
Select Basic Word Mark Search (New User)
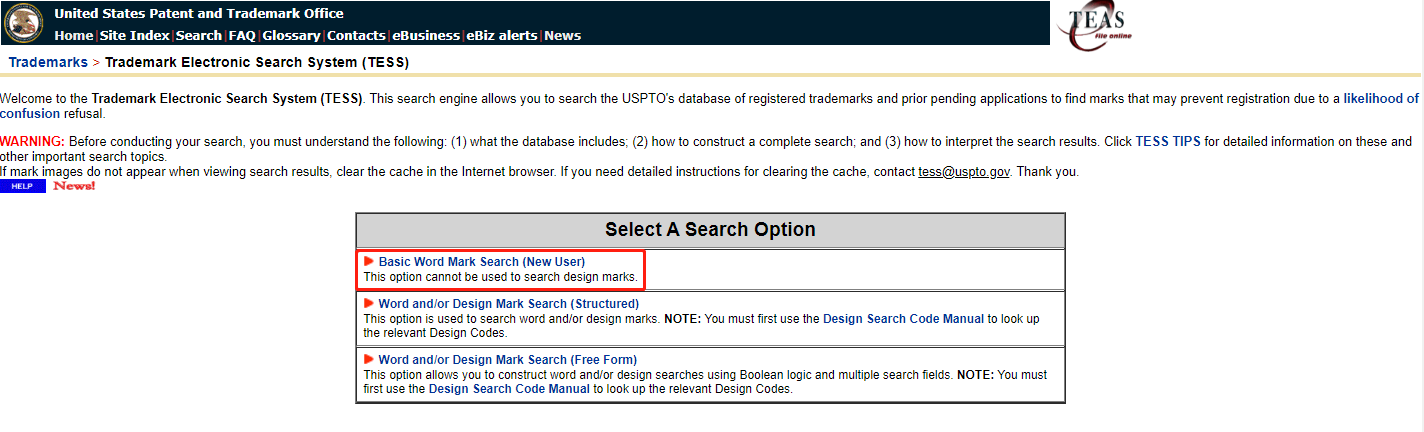(x=481, y=262)
